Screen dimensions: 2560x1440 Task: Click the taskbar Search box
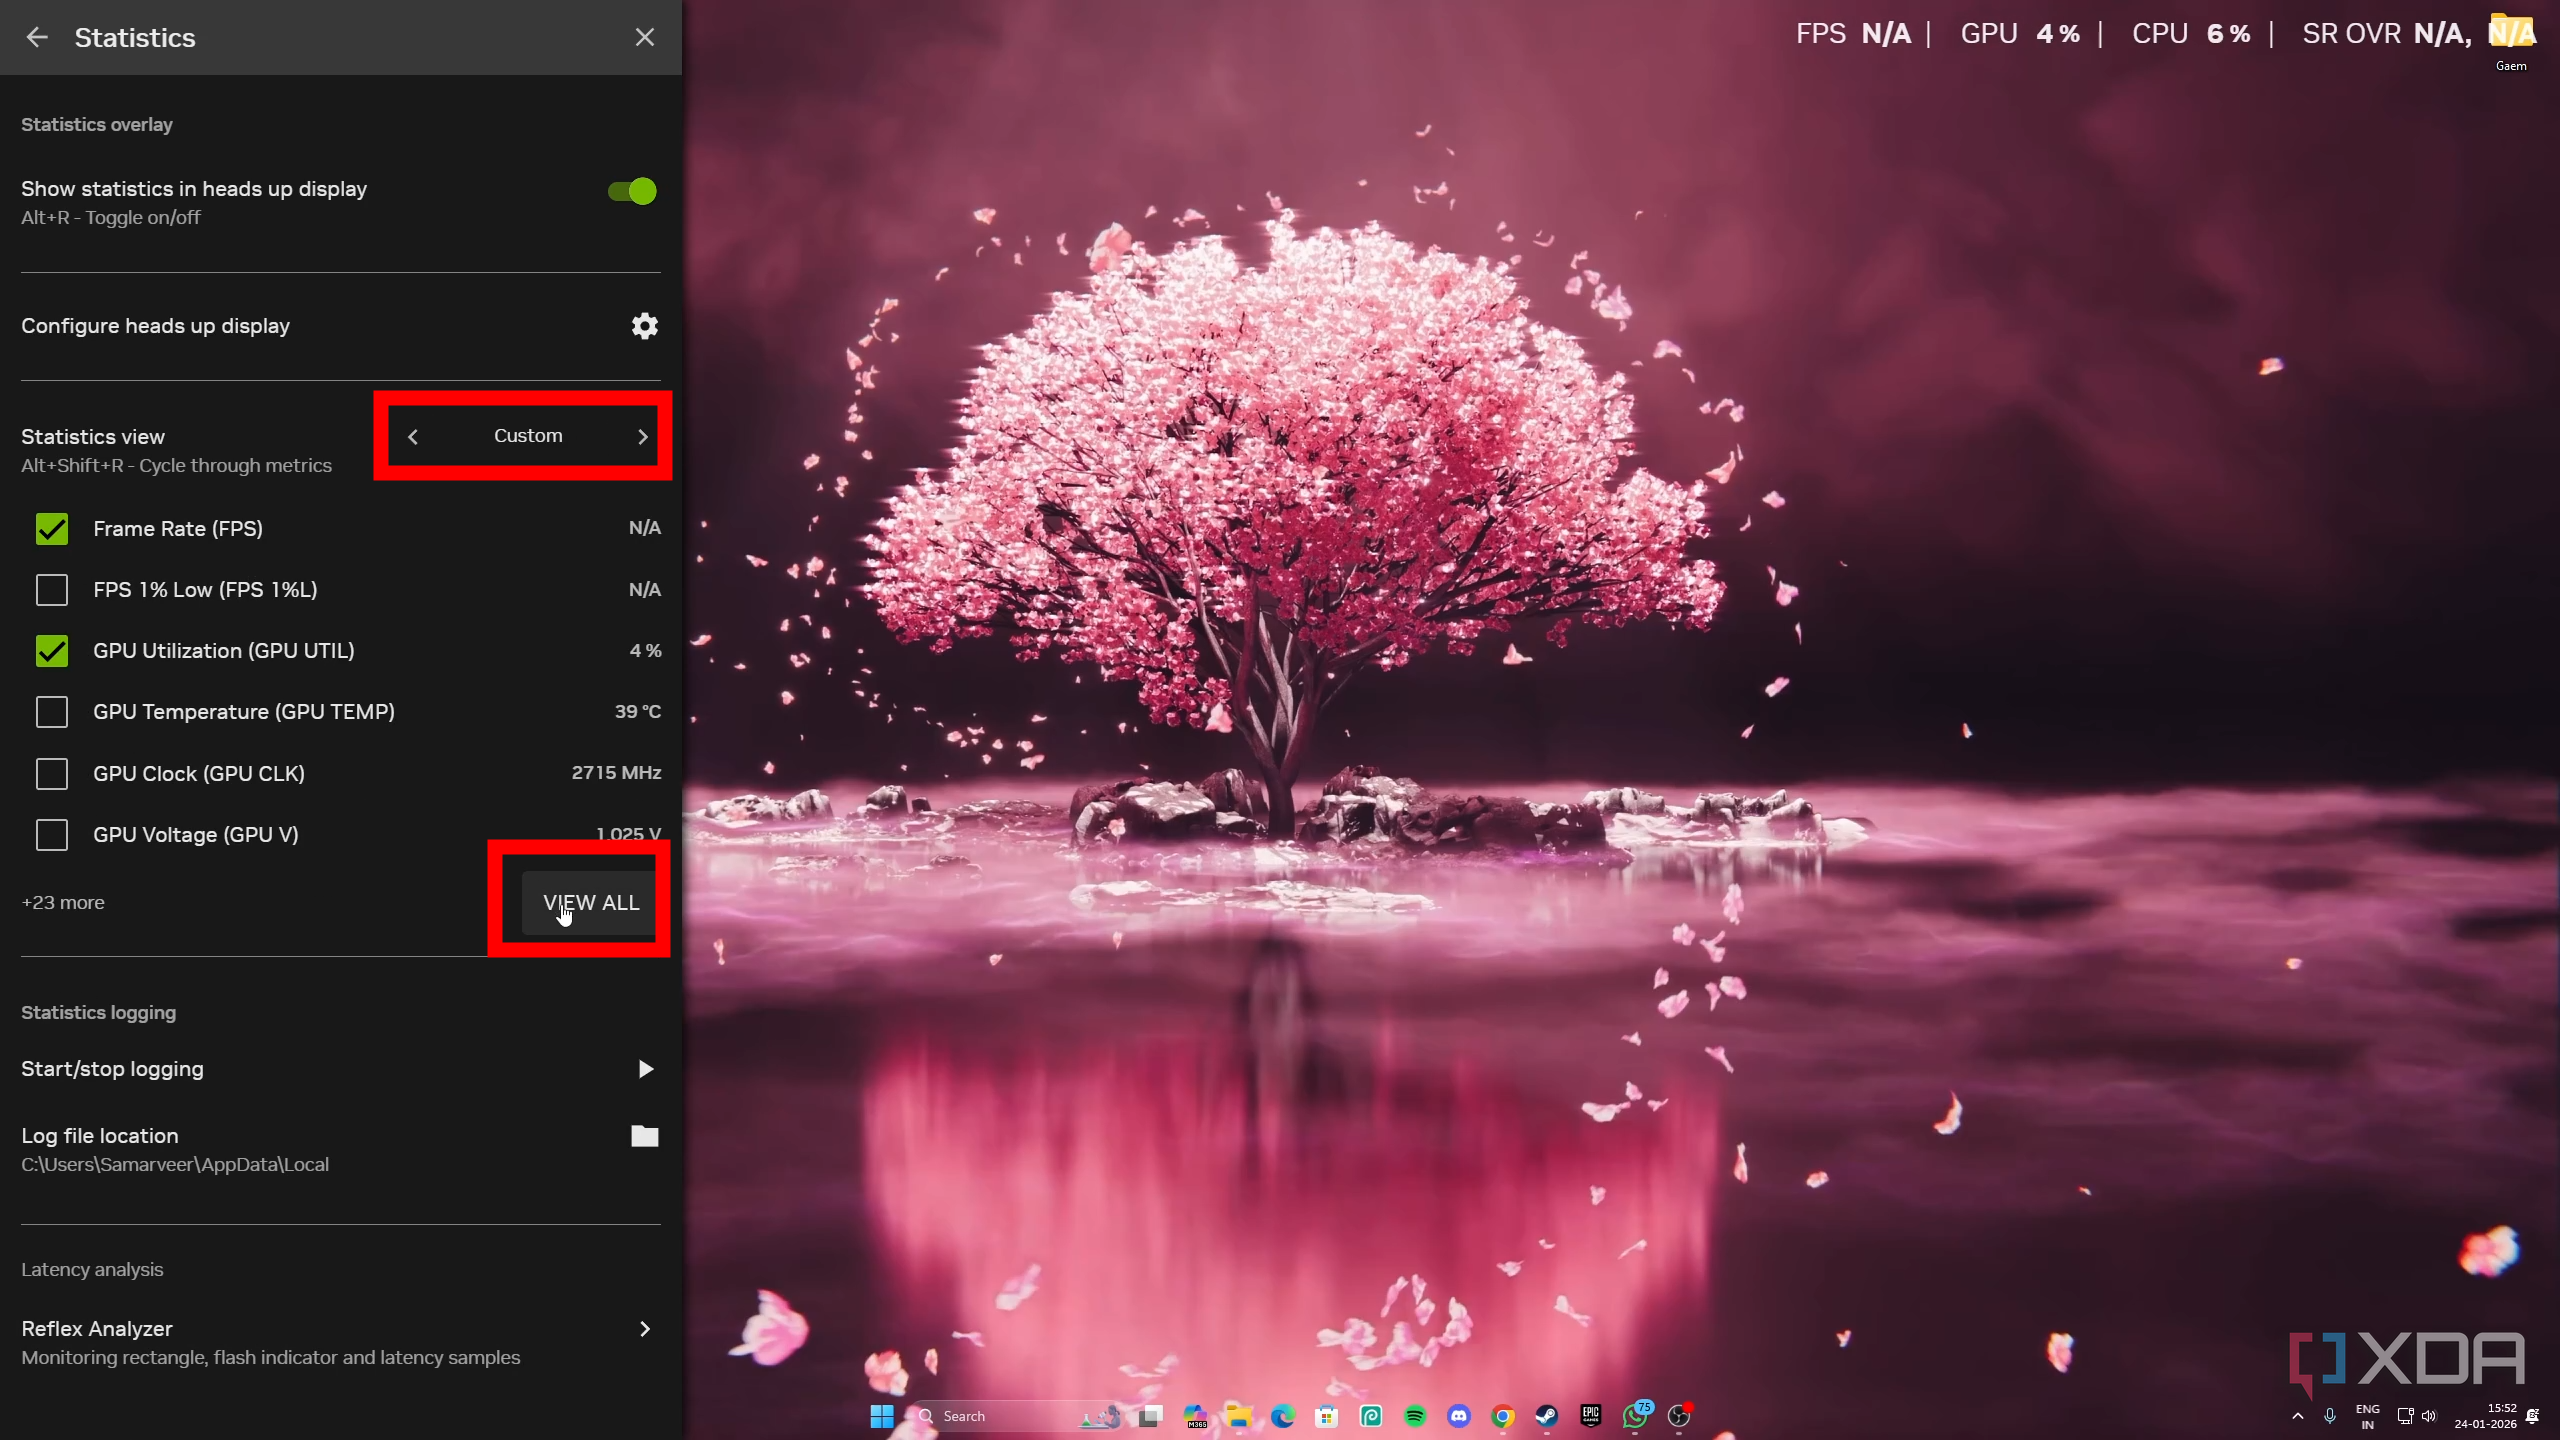[x=1018, y=1416]
